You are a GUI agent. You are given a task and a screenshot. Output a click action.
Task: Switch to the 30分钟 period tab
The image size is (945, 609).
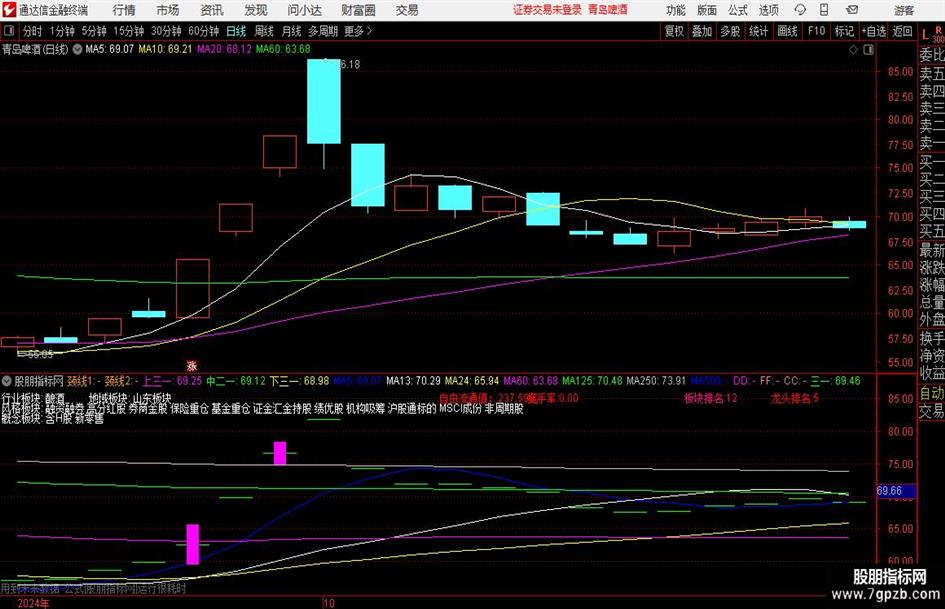click(166, 31)
